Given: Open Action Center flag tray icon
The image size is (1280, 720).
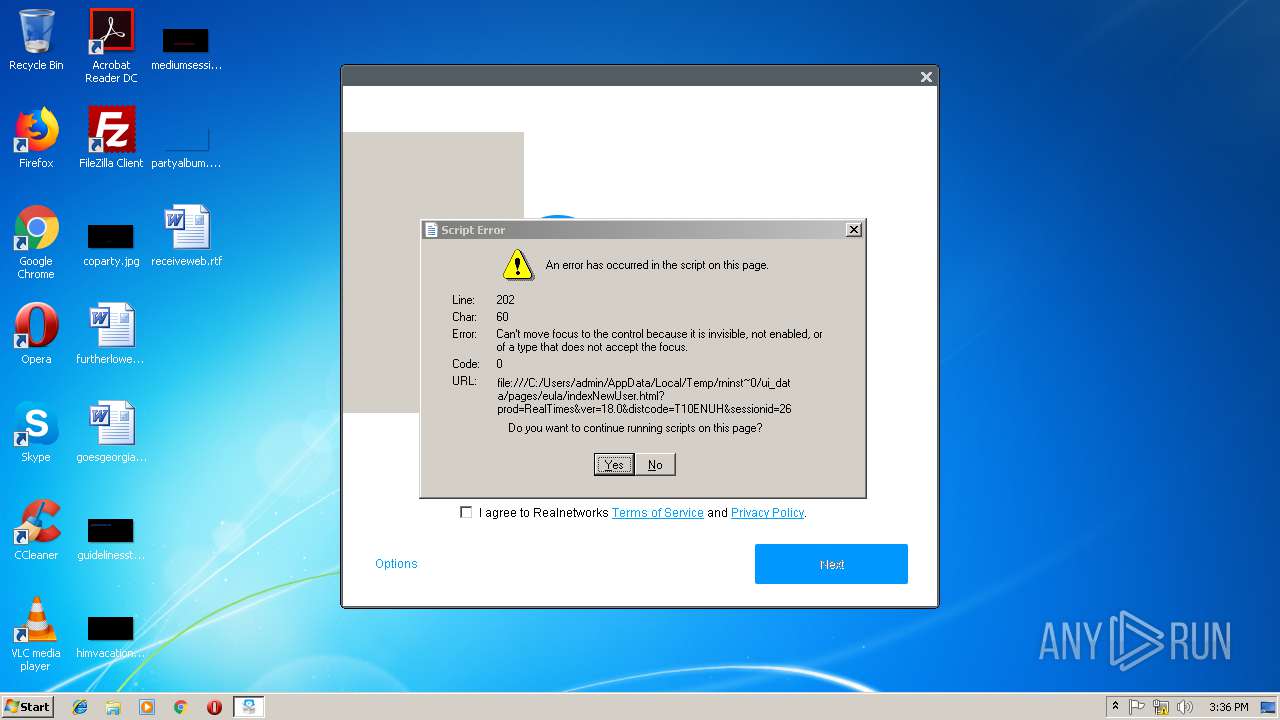Looking at the screenshot, I should [1137, 707].
